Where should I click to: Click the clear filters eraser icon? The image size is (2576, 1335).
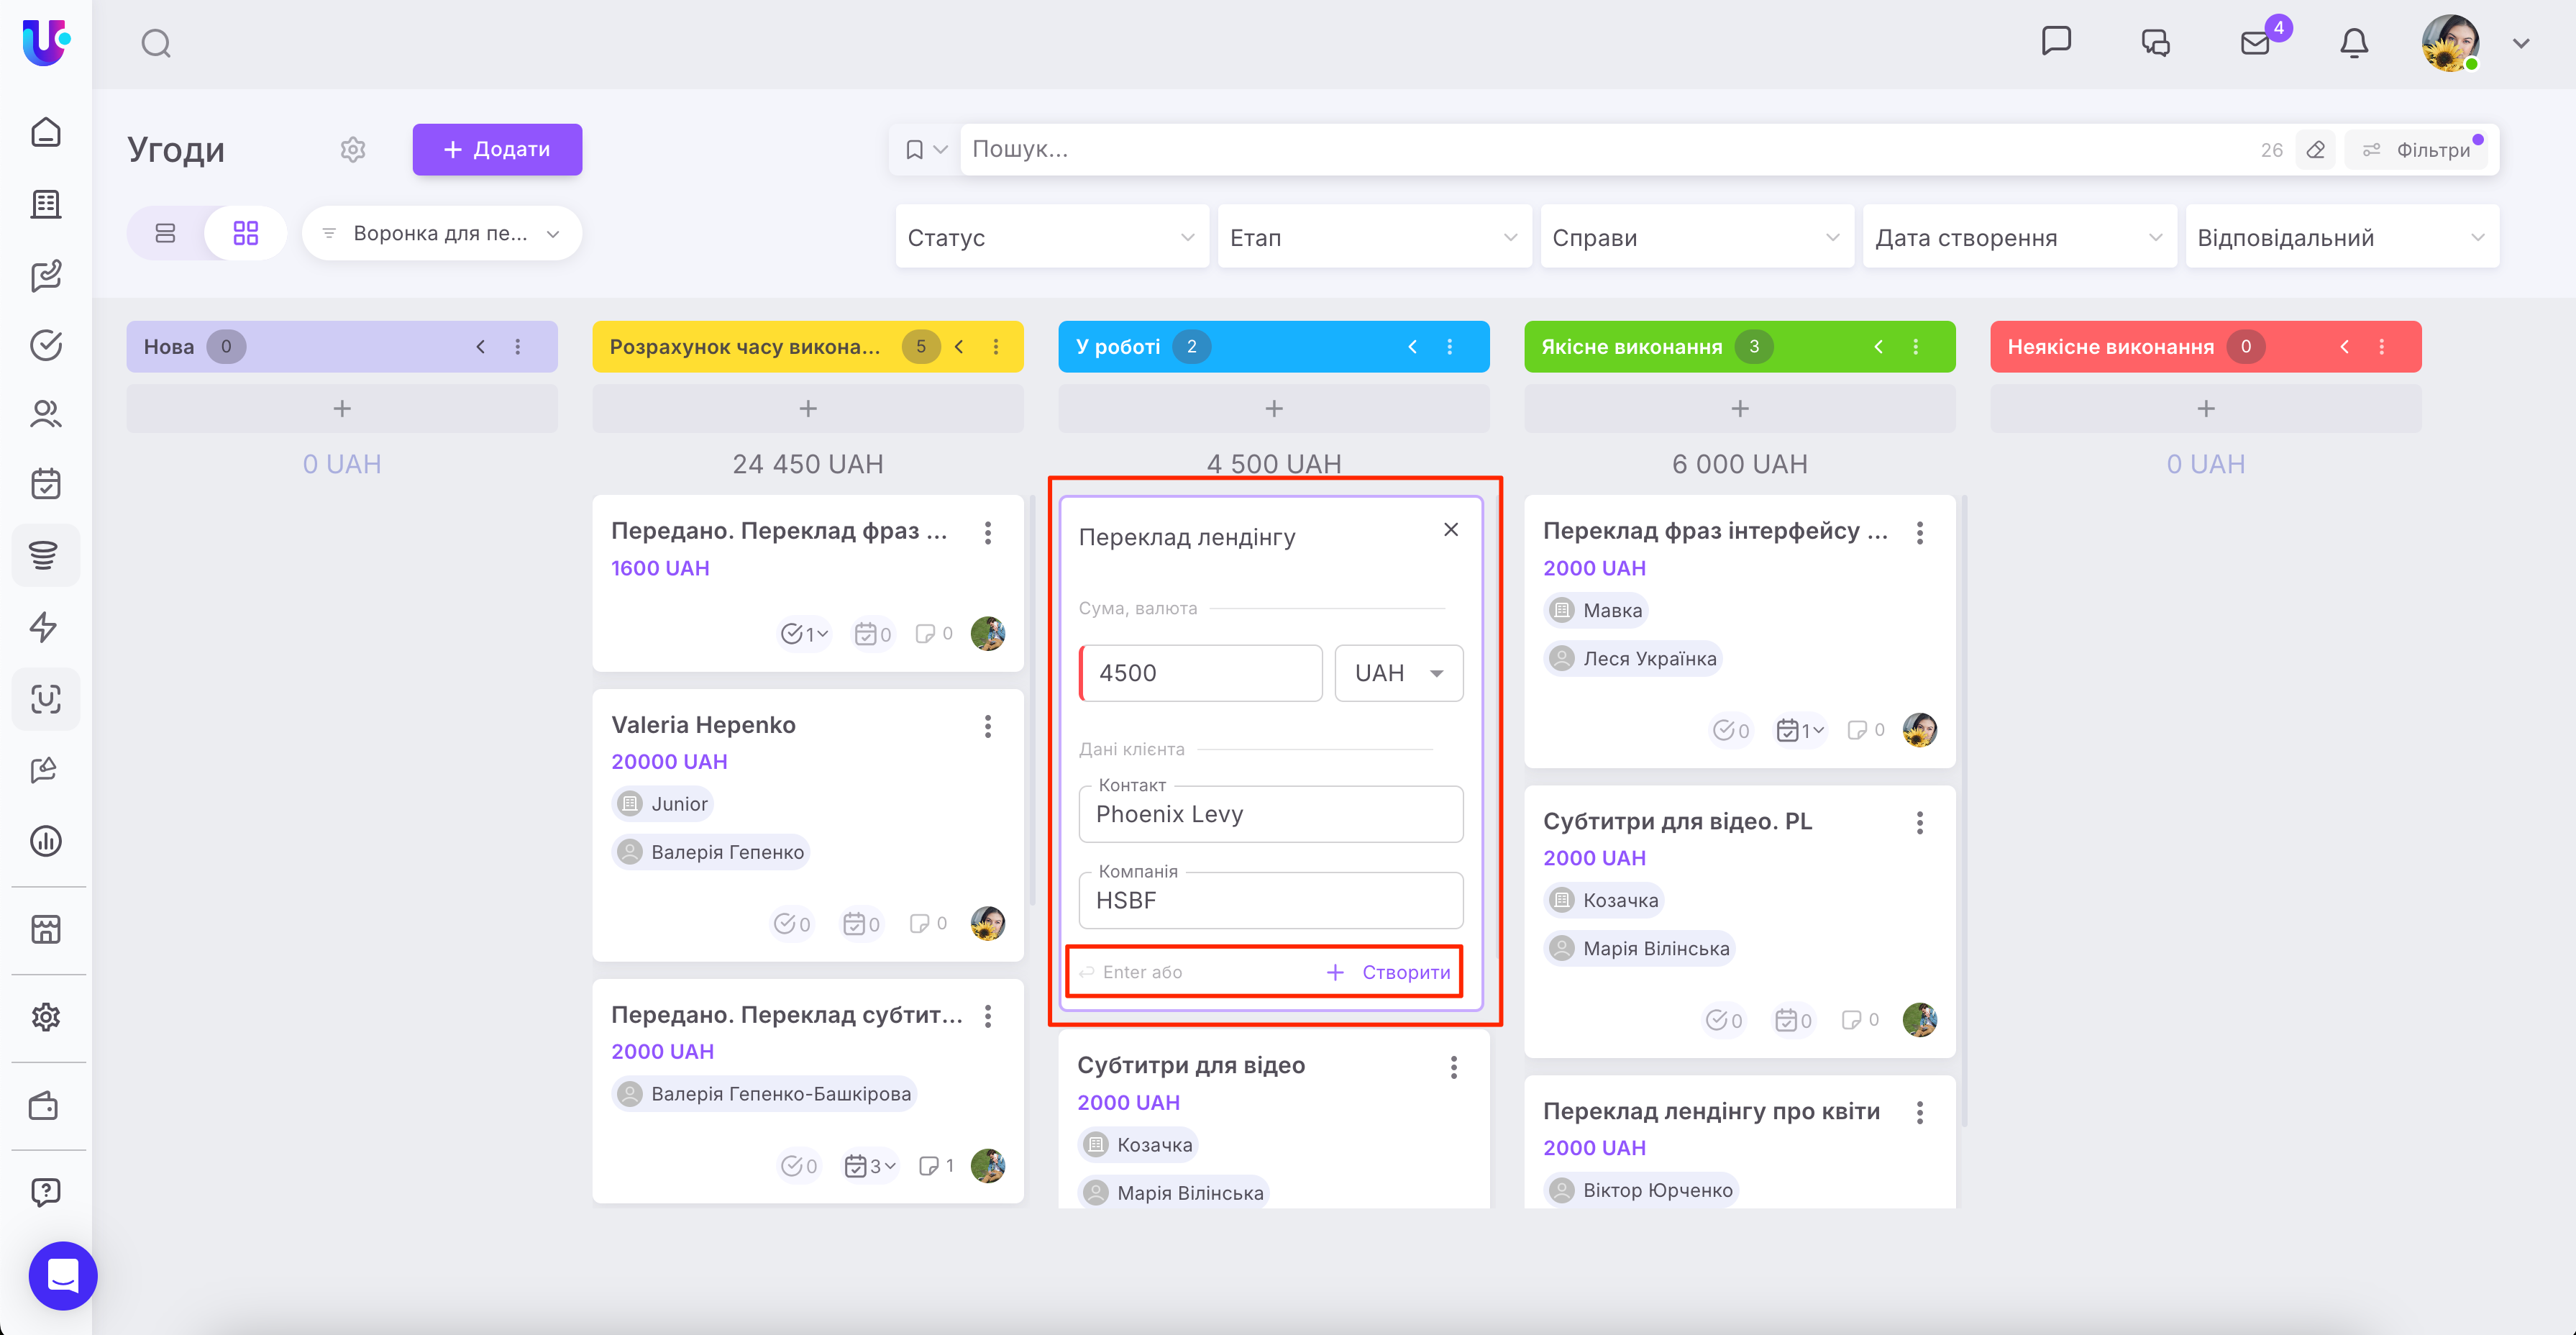[2315, 150]
